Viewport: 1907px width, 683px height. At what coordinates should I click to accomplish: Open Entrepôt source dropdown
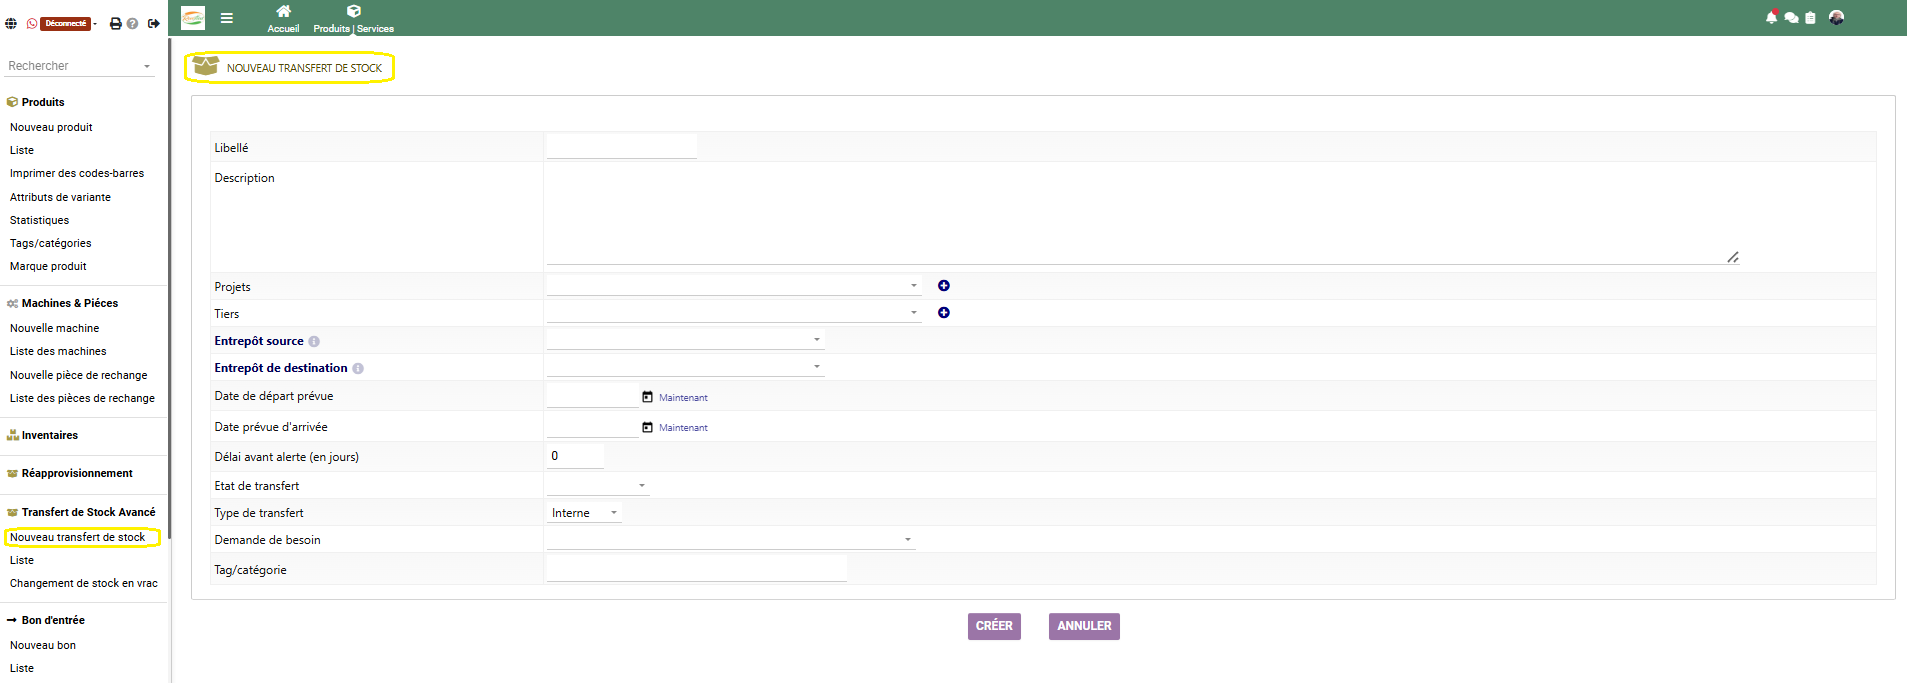[685, 340]
